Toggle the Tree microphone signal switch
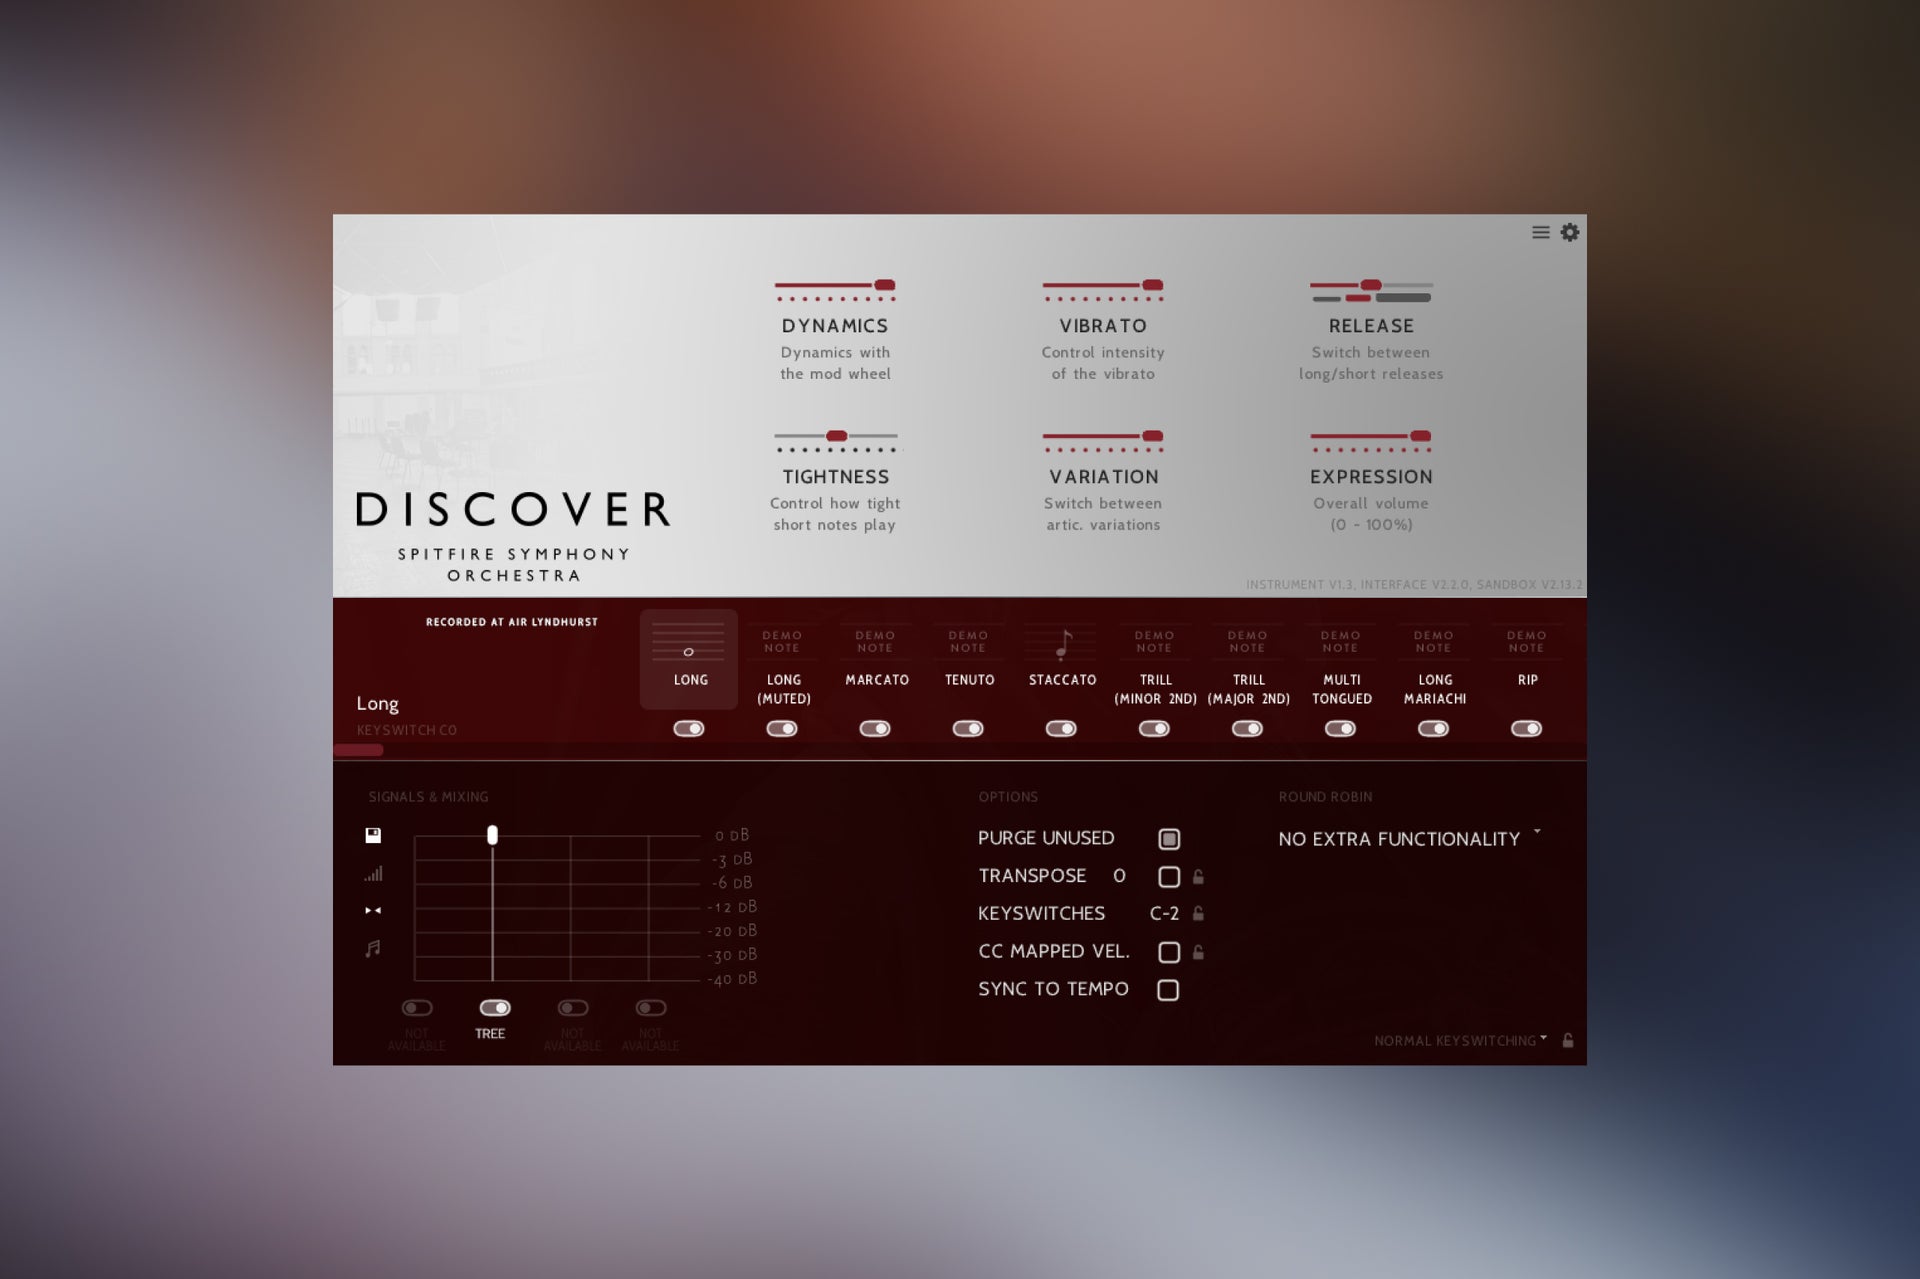1920x1279 pixels. click(494, 1008)
